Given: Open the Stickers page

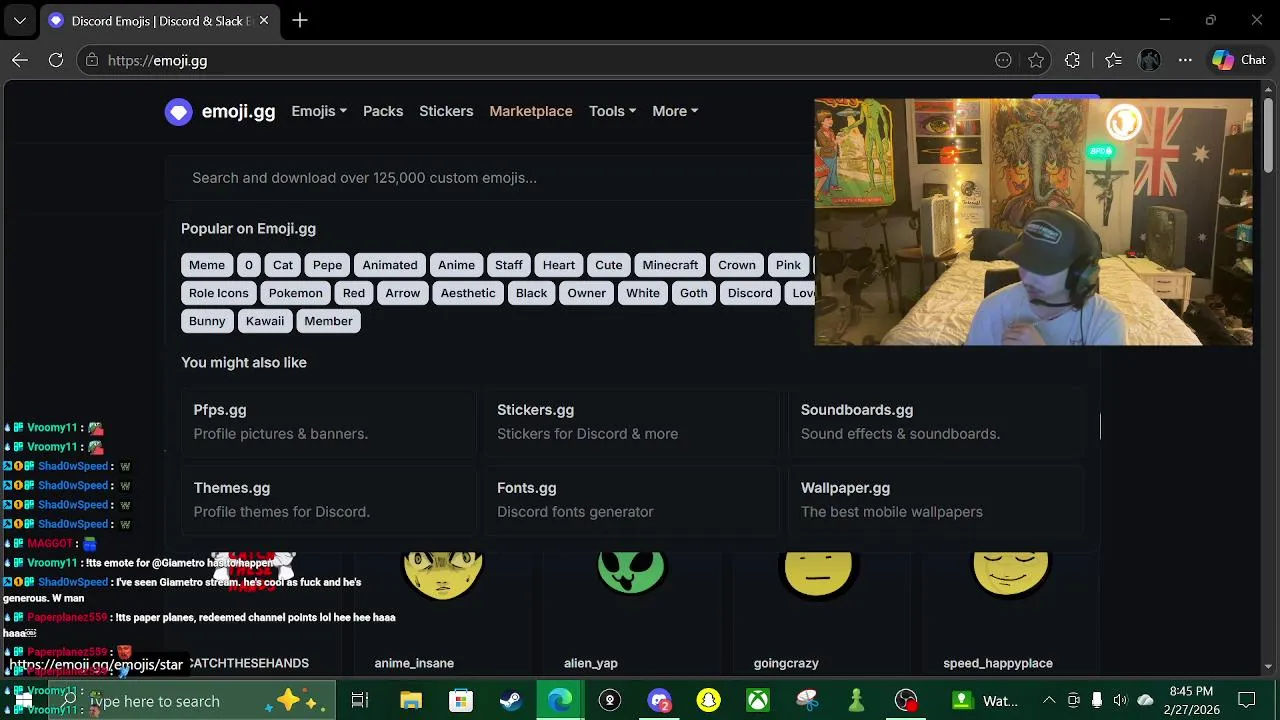Looking at the screenshot, I should (446, 111).
